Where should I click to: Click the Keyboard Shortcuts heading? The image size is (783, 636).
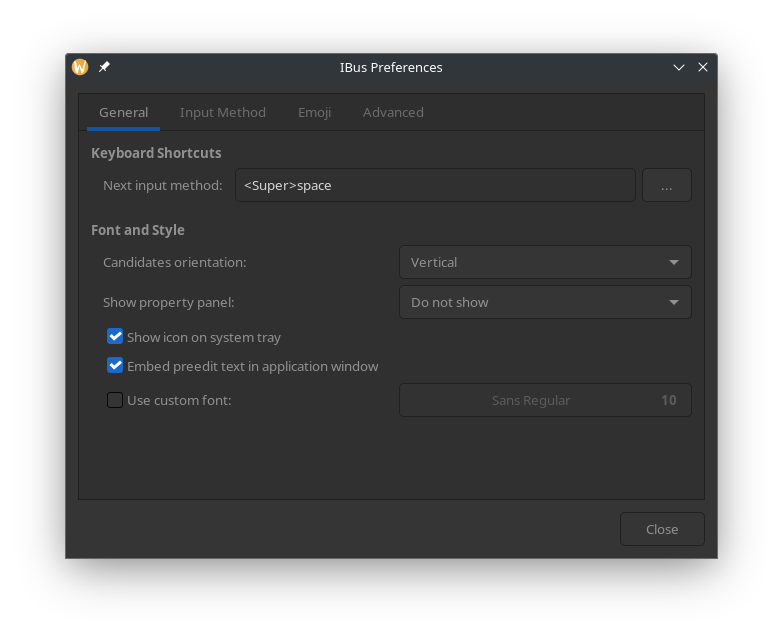156,153
